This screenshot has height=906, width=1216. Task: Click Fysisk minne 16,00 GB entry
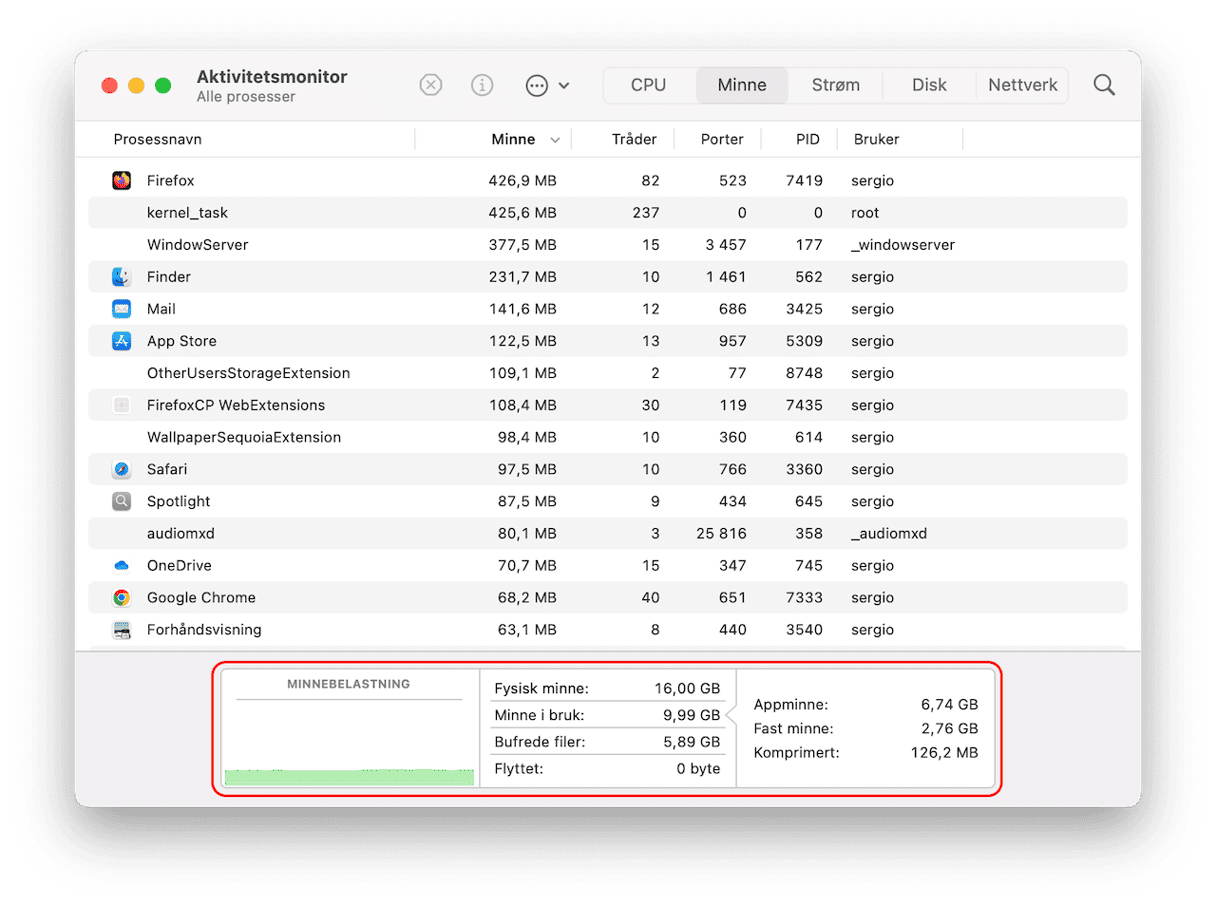click(607, 688)
